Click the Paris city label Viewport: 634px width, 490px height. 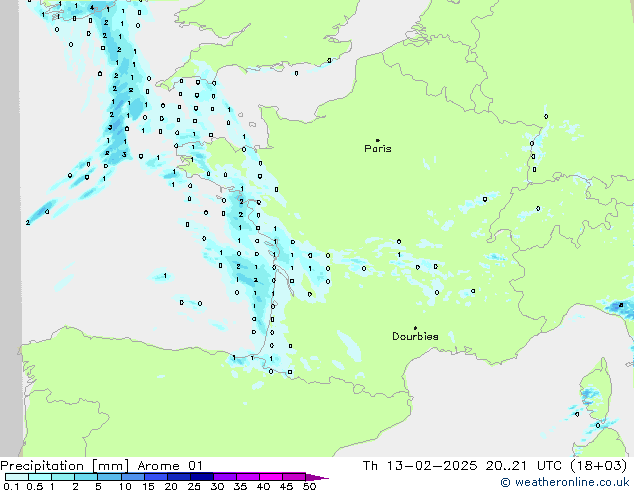click(378, 148)
